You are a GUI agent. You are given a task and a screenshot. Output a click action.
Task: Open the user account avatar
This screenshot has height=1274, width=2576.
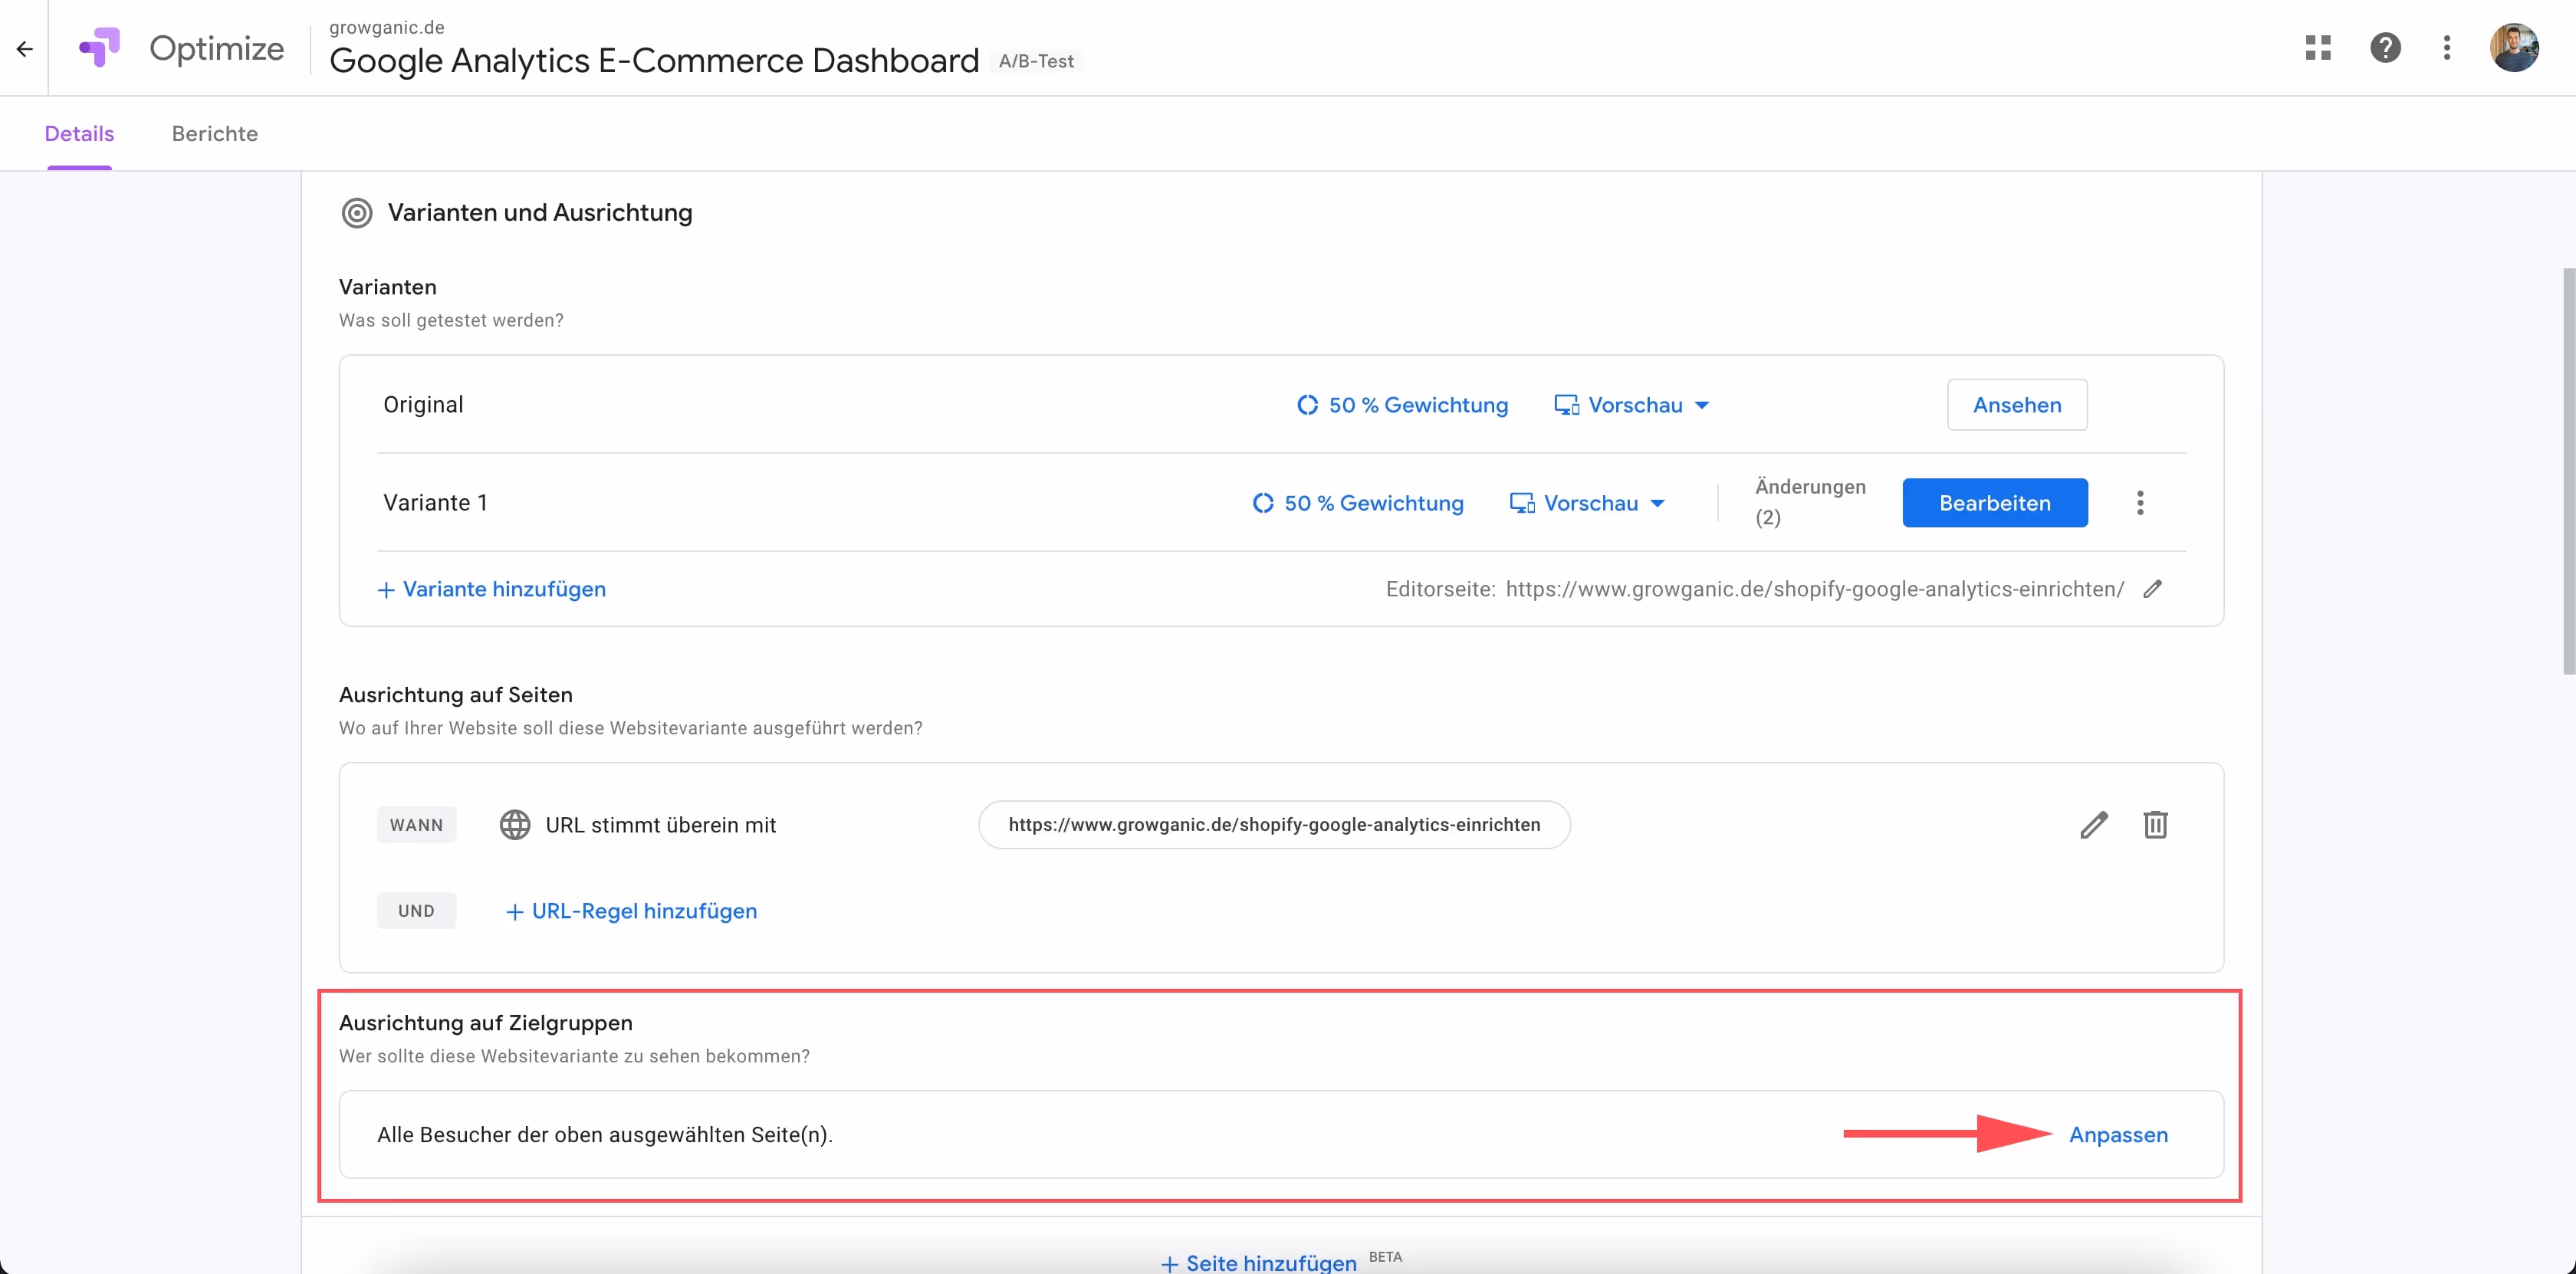point(2514,47)
